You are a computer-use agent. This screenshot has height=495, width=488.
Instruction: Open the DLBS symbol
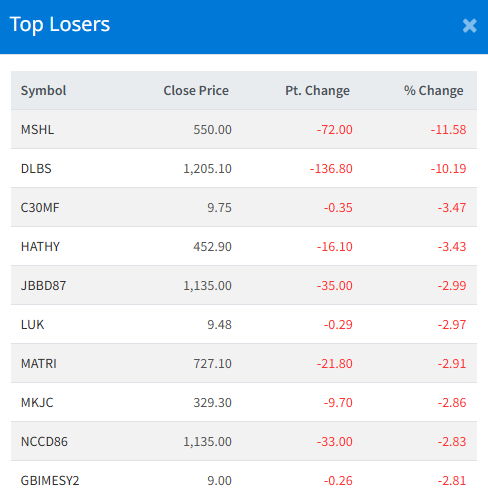36,169
